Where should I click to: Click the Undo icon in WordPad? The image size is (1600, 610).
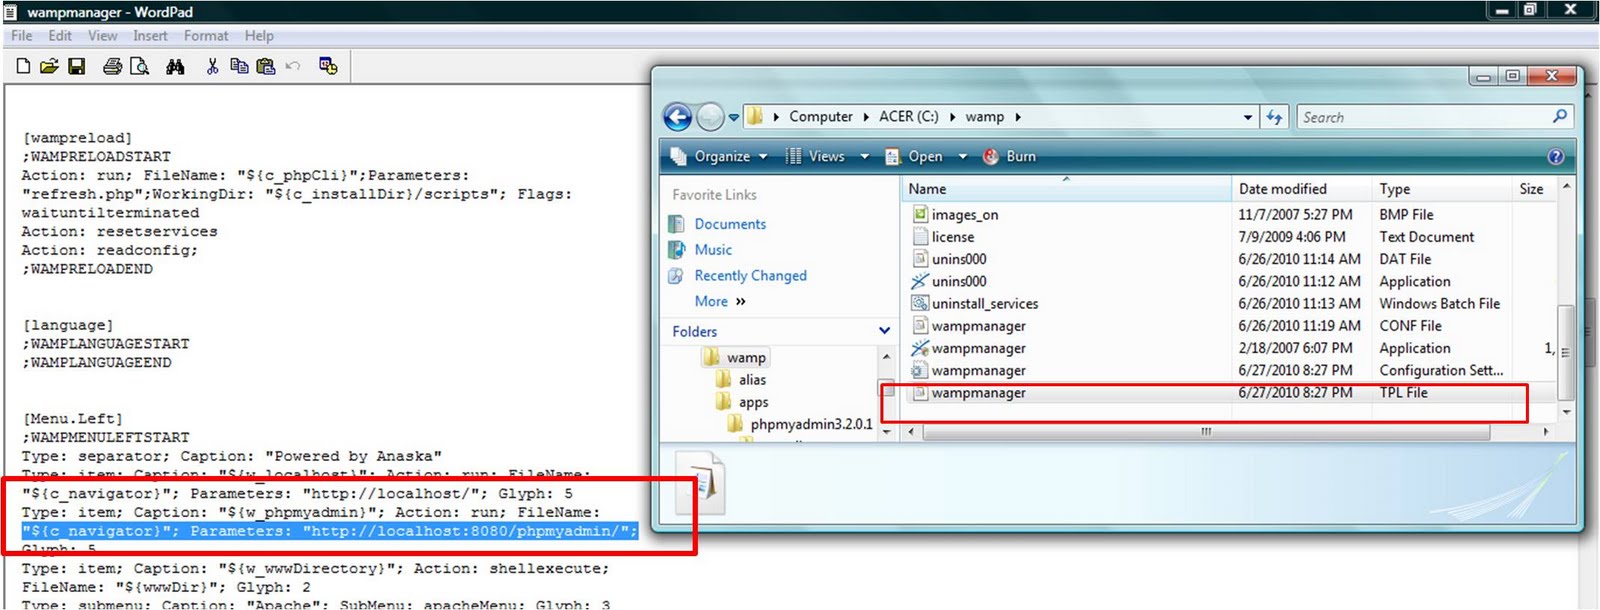[293, 67]
